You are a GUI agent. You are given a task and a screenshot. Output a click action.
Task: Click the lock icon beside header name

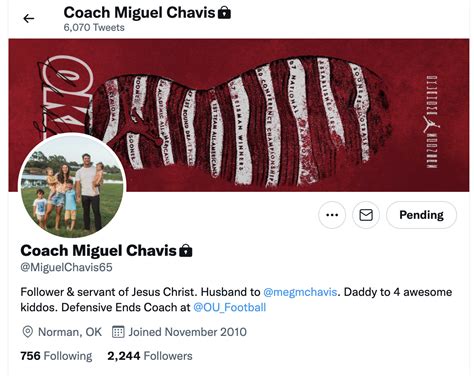(224, 13)
